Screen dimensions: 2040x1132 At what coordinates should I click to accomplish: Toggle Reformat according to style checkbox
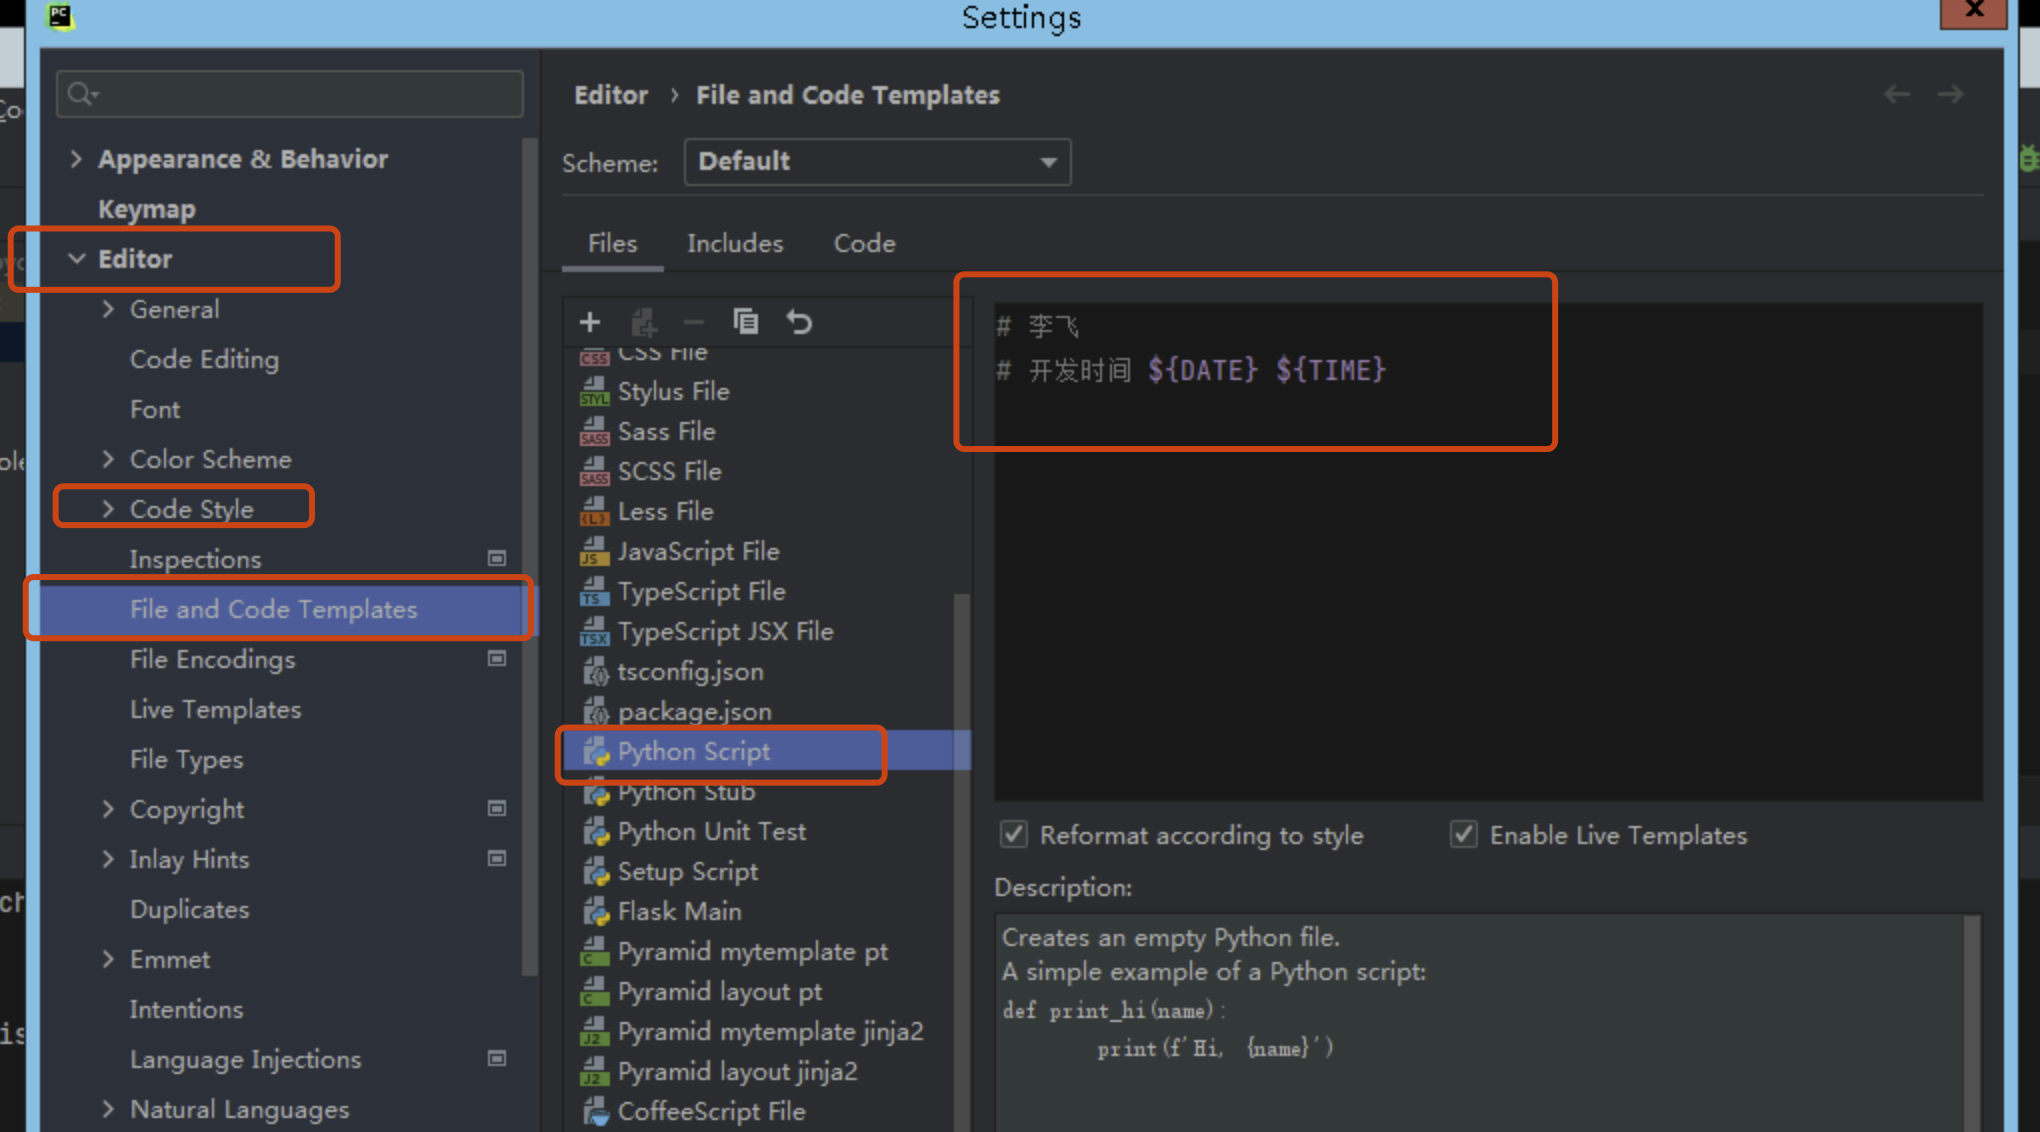pyautogui.click(x=1014, y=835)
